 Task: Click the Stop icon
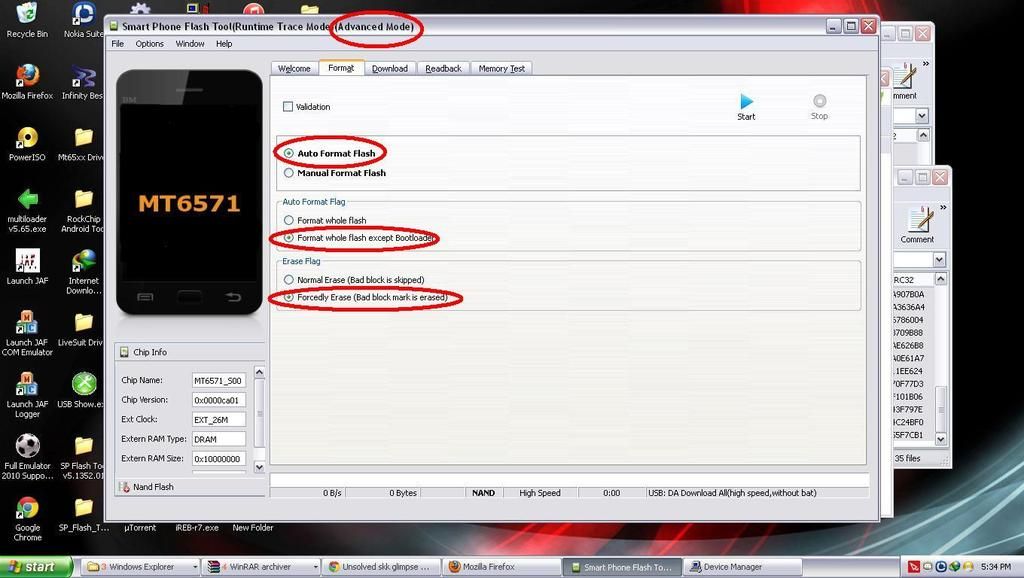point(819,102)
